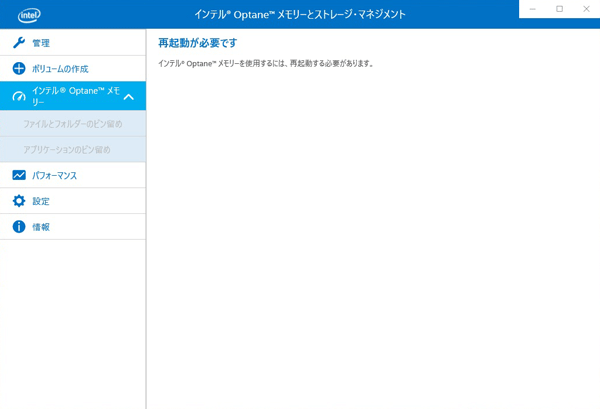600x409 pixels.
Task: Open the パフォーマンス menu item
Action: [73, 175]
